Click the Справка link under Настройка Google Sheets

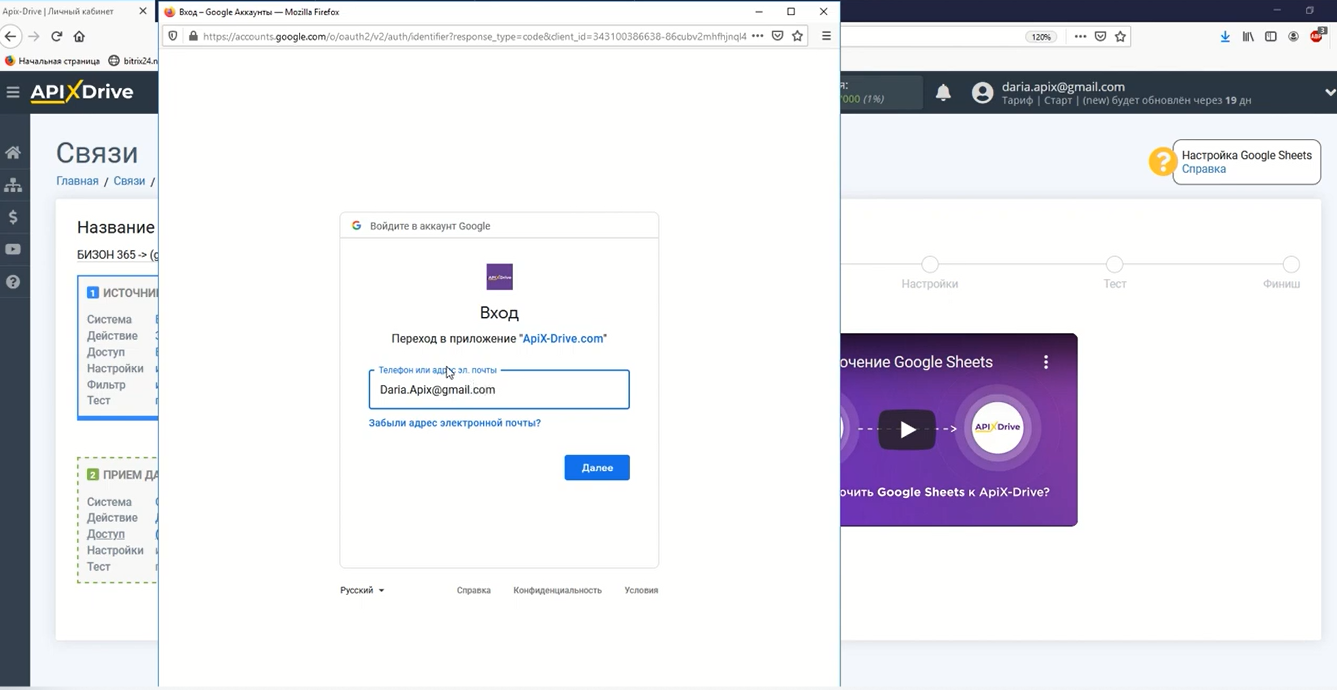[x=1204, y=169]
